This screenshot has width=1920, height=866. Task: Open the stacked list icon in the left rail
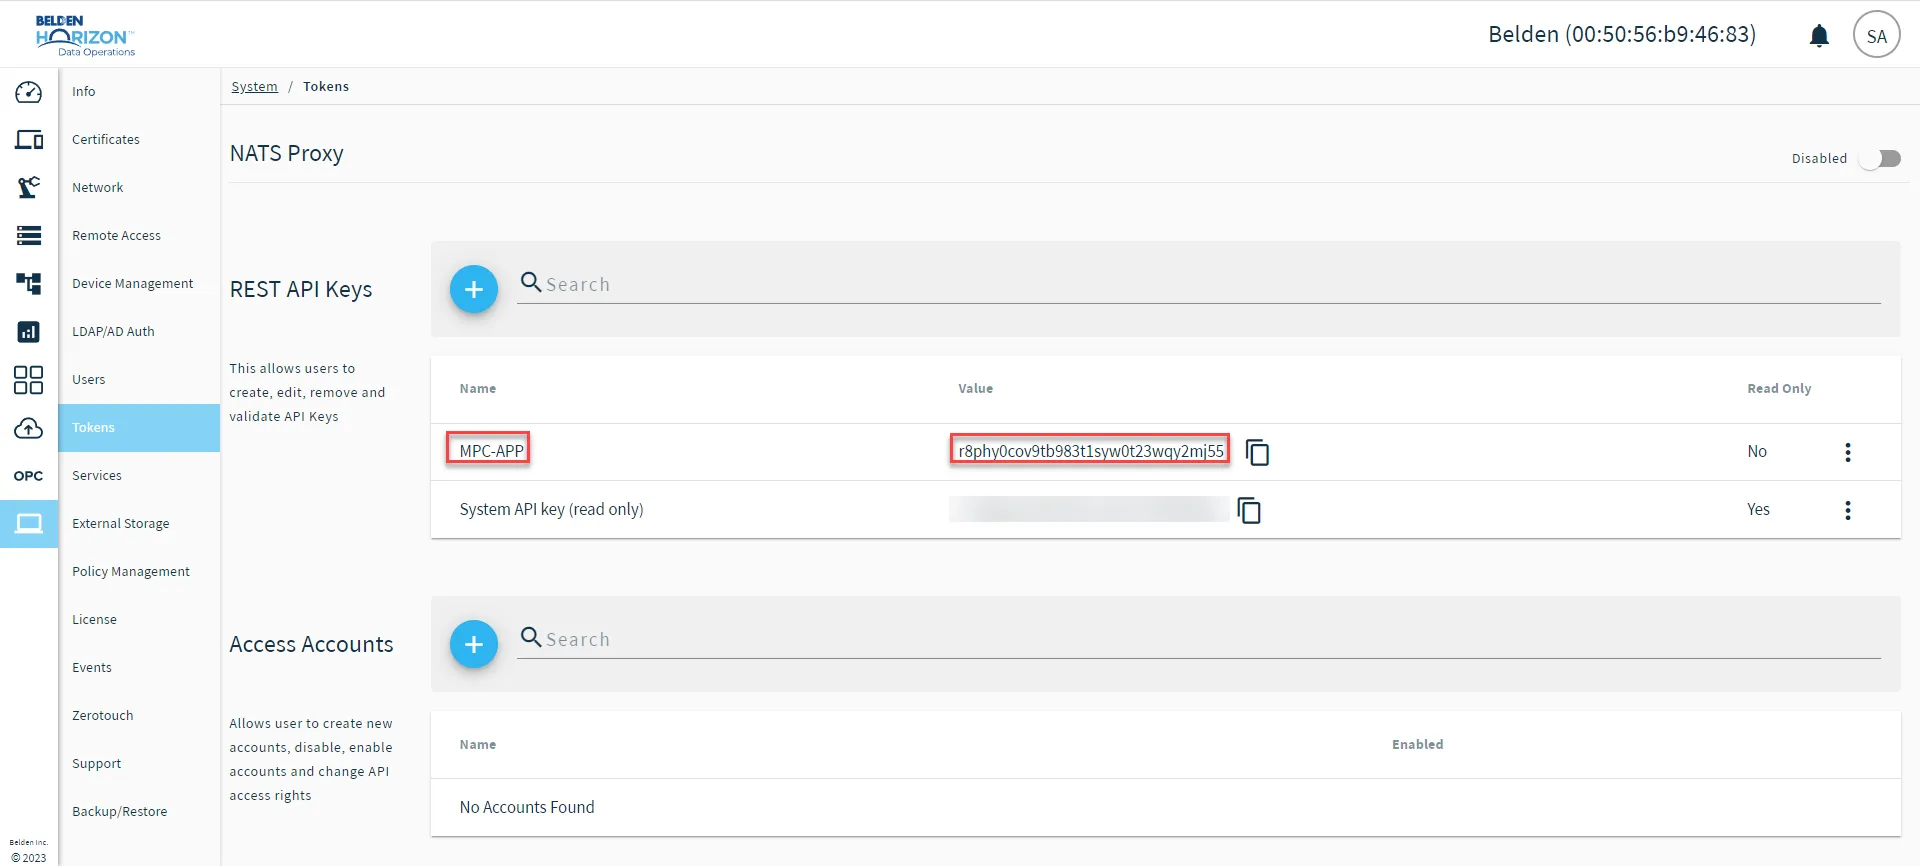[29, 235]
